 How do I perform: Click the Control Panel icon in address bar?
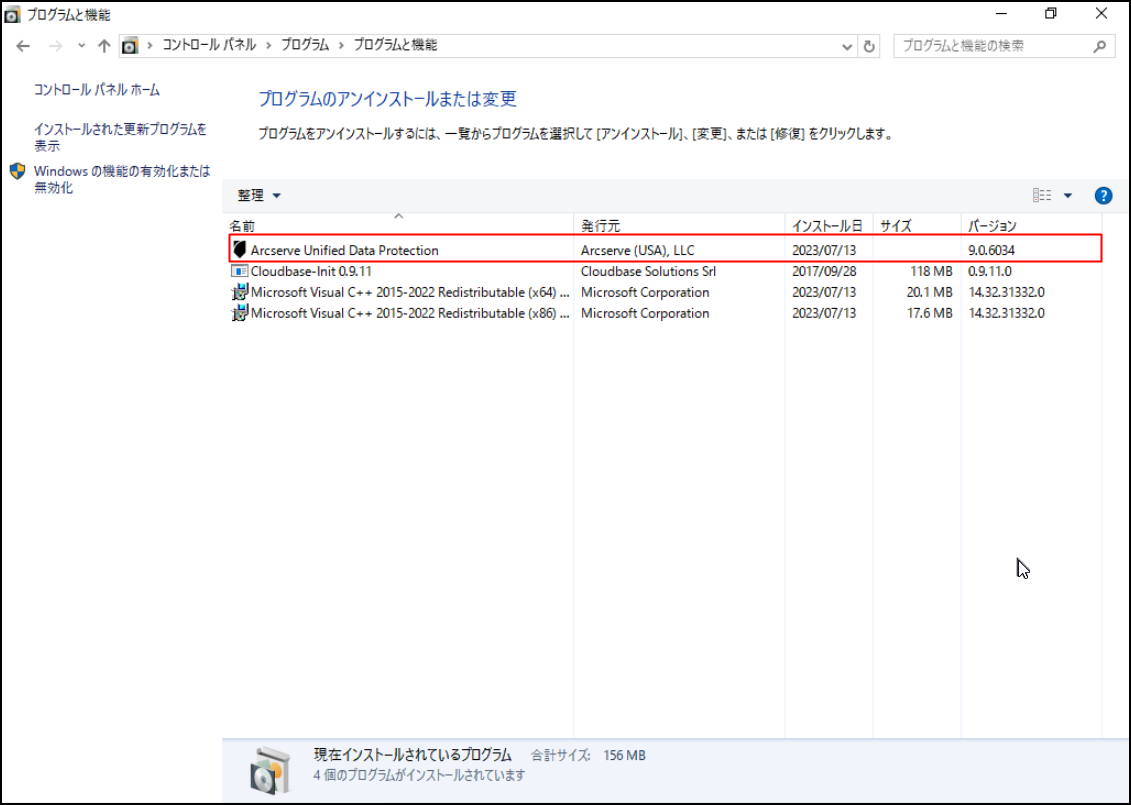pyautogui.click(x=130, y=45)
